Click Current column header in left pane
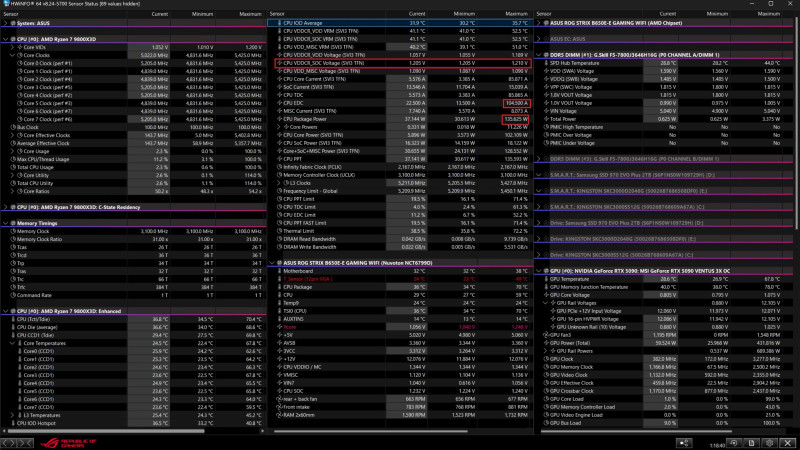The width and height of the screenshot is (800, 450). click(160, 14)
